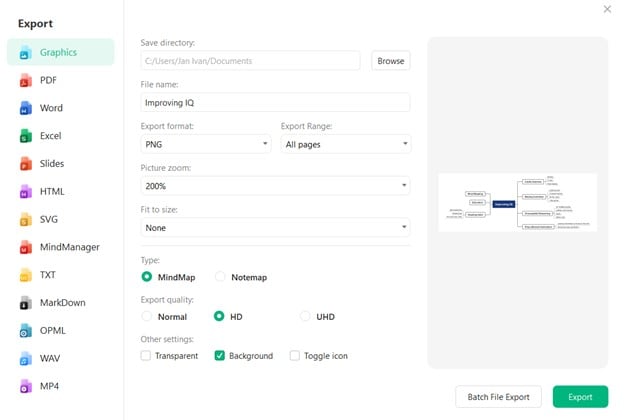This screenshot has width=624, height=420.
Task: Click the MP4 video icon
Action: point(25,387)
